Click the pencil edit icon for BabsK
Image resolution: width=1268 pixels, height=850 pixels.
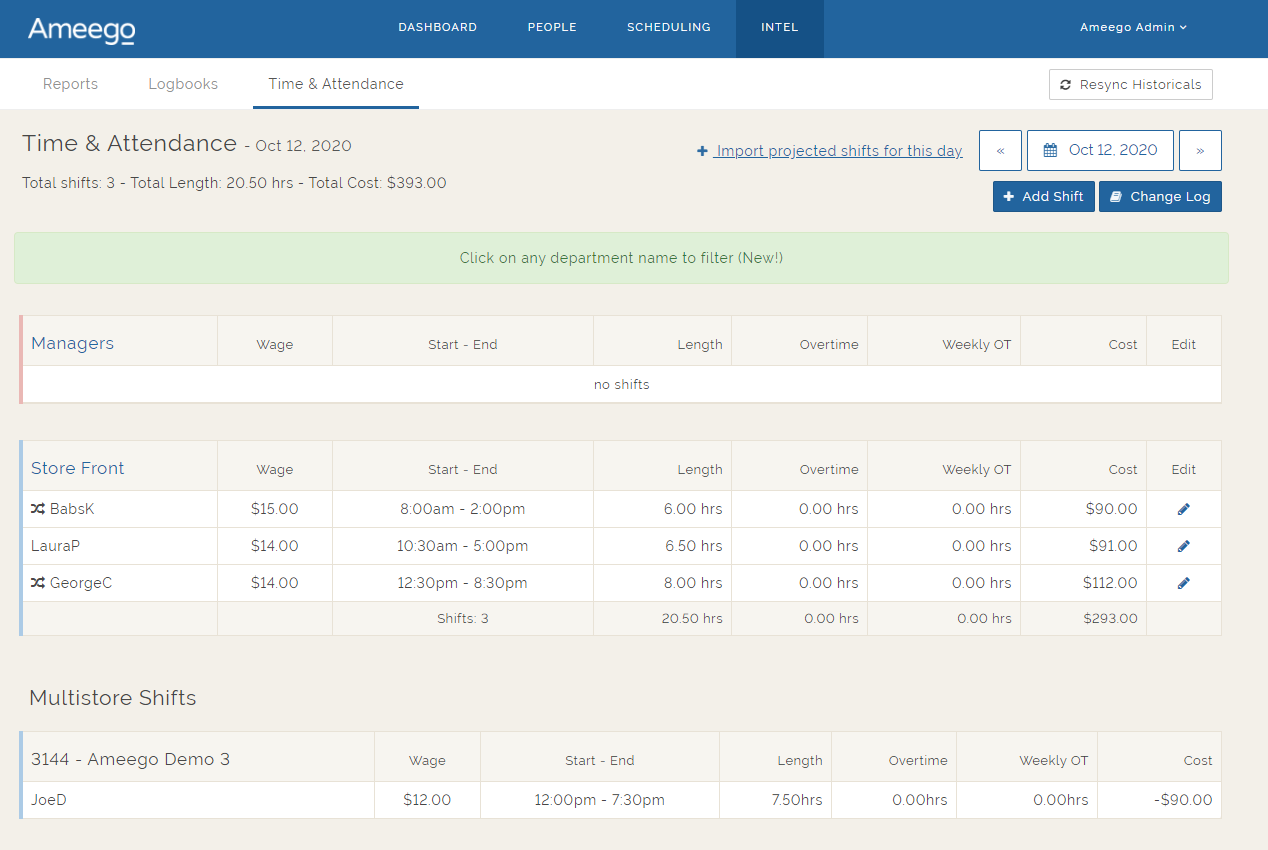tap(1184, 509)
